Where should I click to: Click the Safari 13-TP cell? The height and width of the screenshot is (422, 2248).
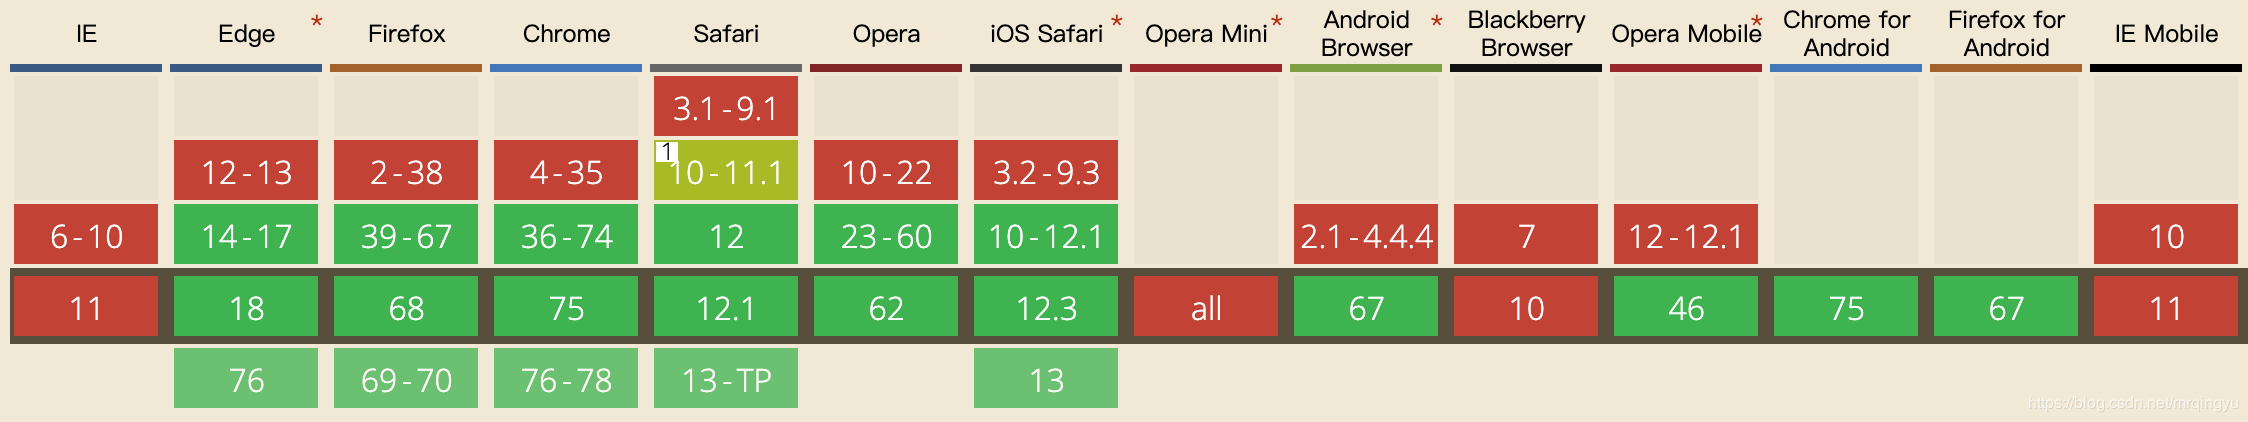pyautogui.click(x=726, y=378)
